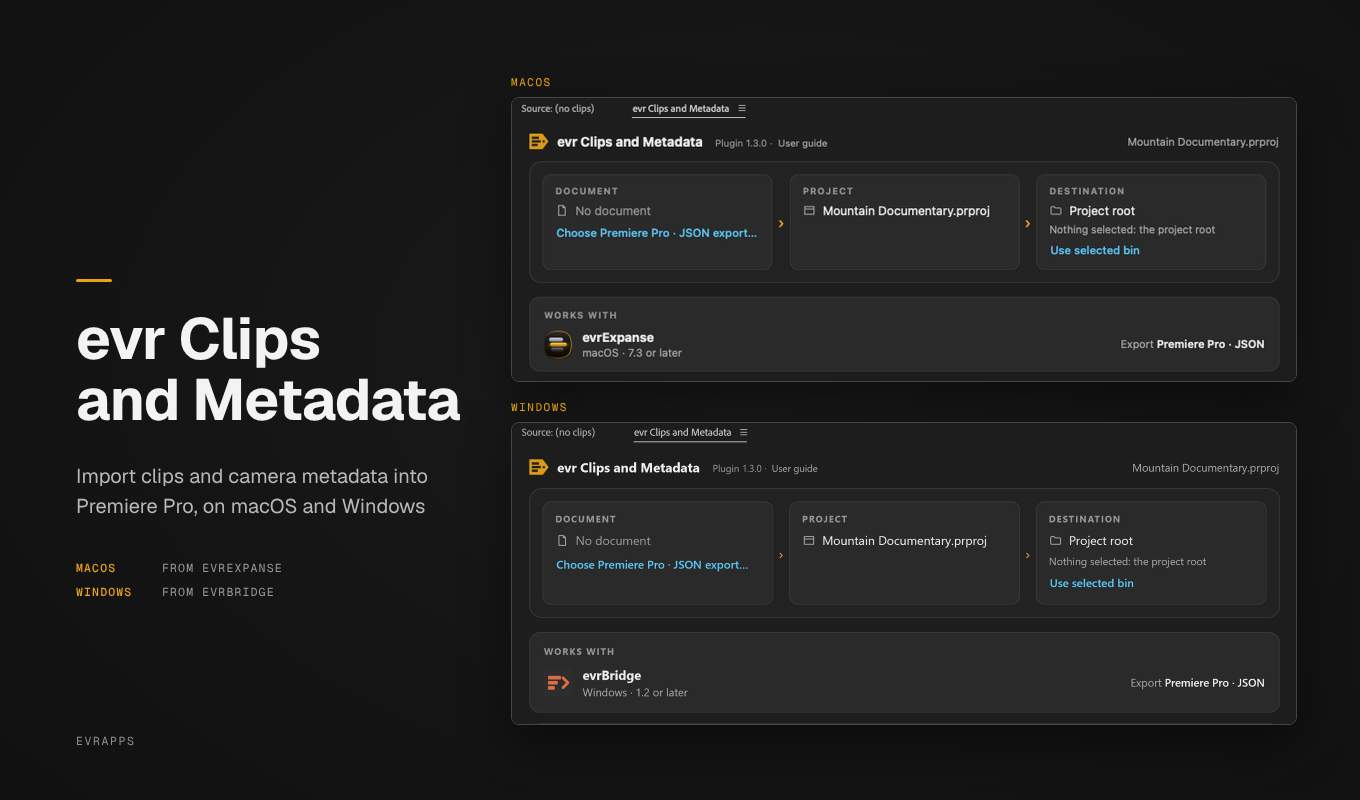Click "No document" in the macOS Document card

point(613,211)
